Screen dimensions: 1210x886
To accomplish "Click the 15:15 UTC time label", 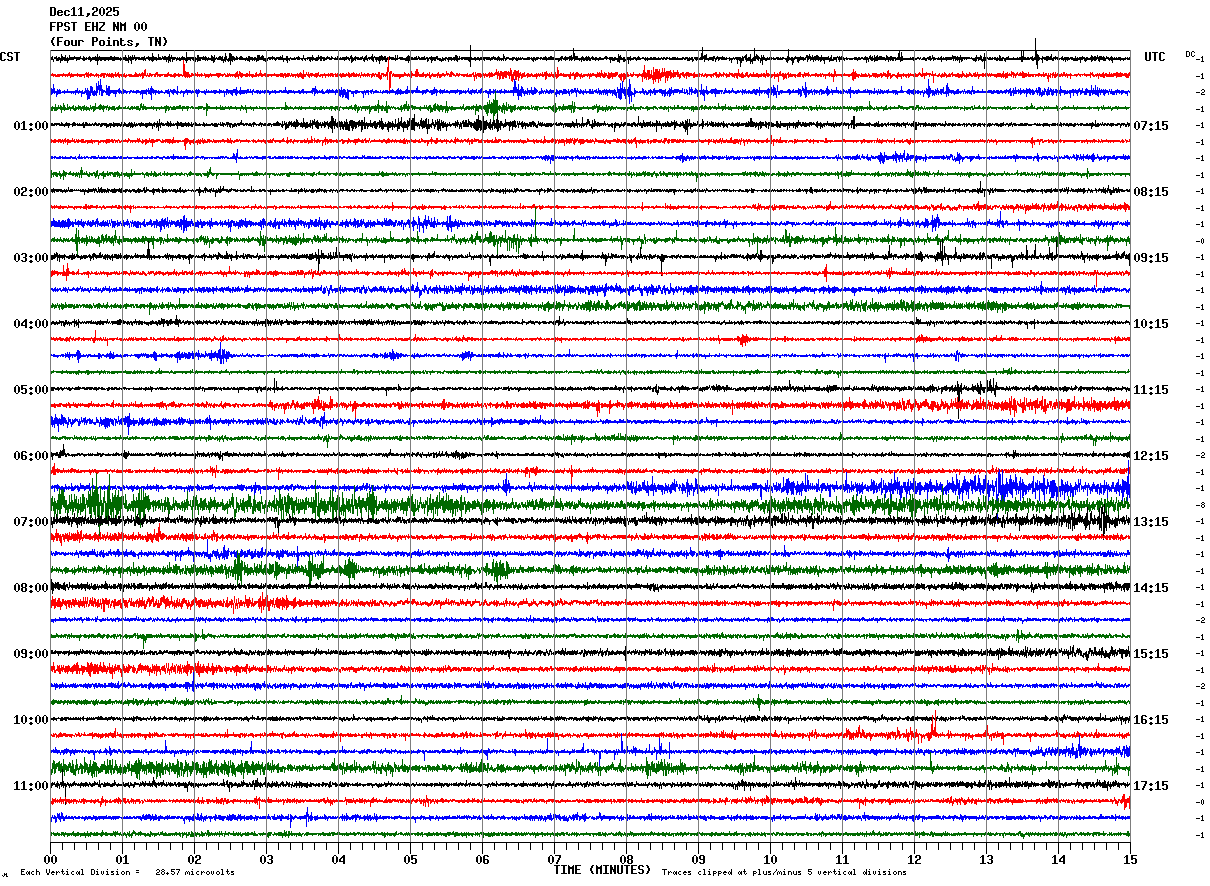I will tap(1151, 654).
